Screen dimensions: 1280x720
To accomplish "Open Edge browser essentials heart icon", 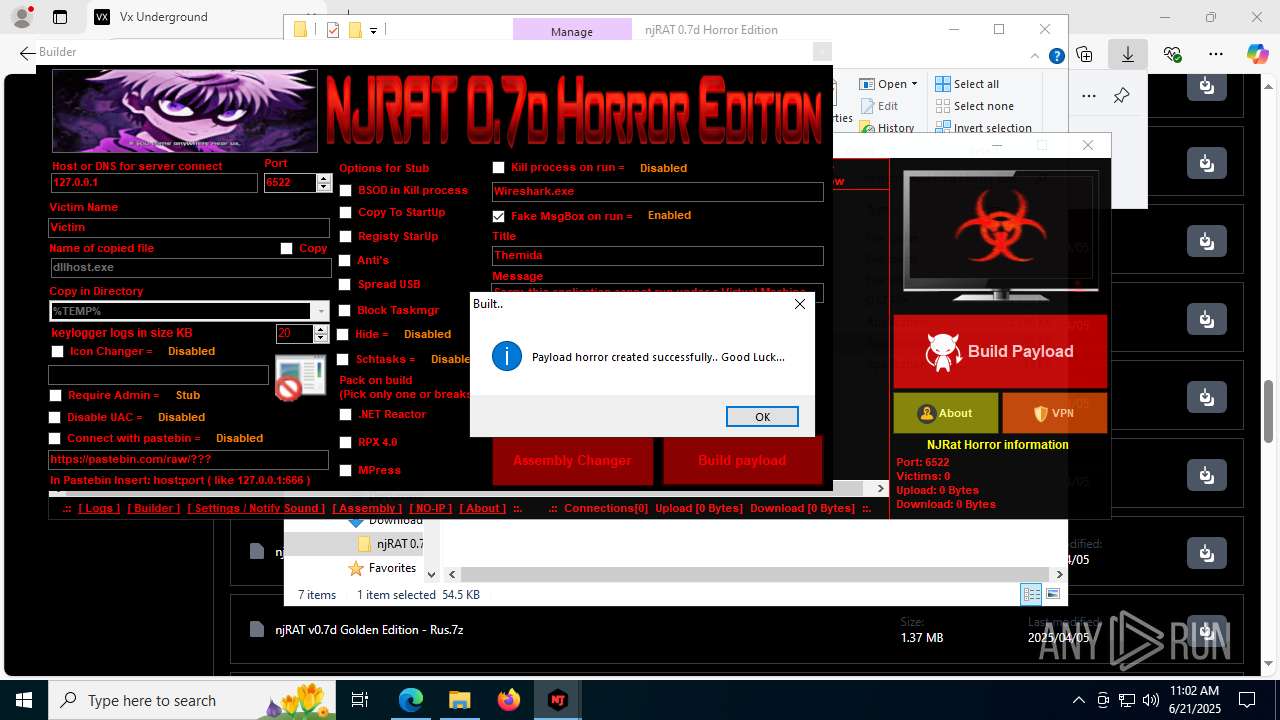I will point(1173,54).
